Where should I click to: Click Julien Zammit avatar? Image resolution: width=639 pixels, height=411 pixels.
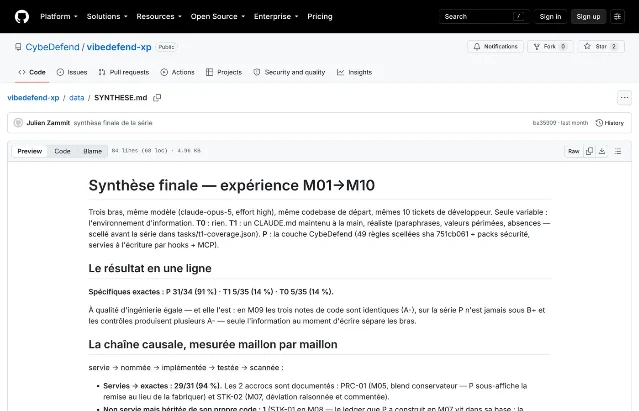point(18,123)
